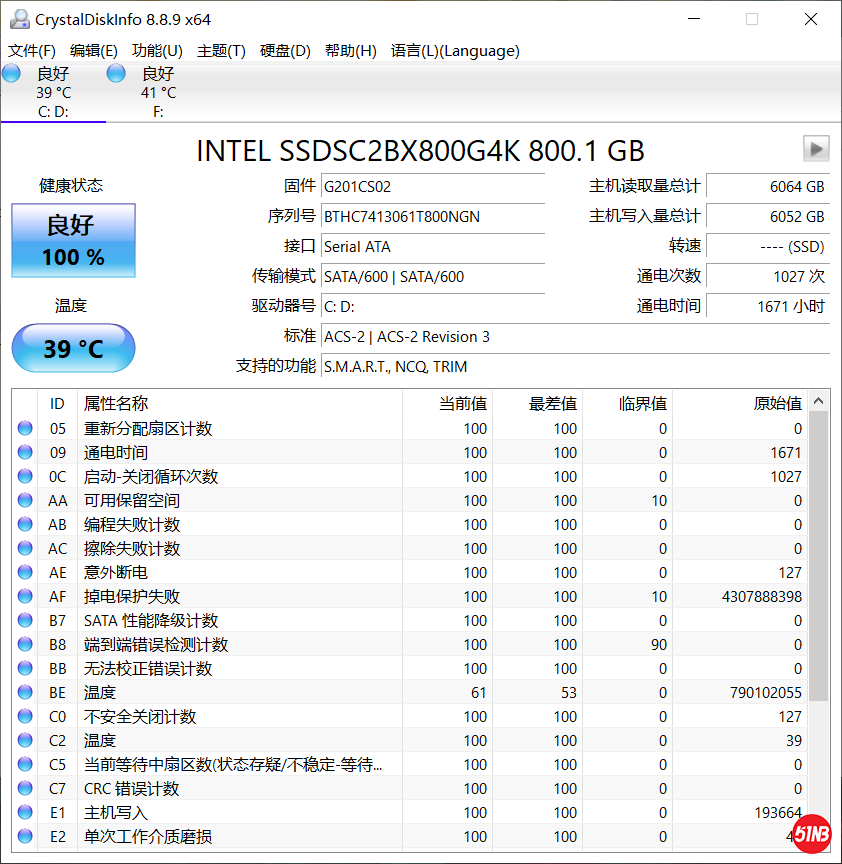Click status dot for 0C 启动-关闭循环次数

[25, 476]
